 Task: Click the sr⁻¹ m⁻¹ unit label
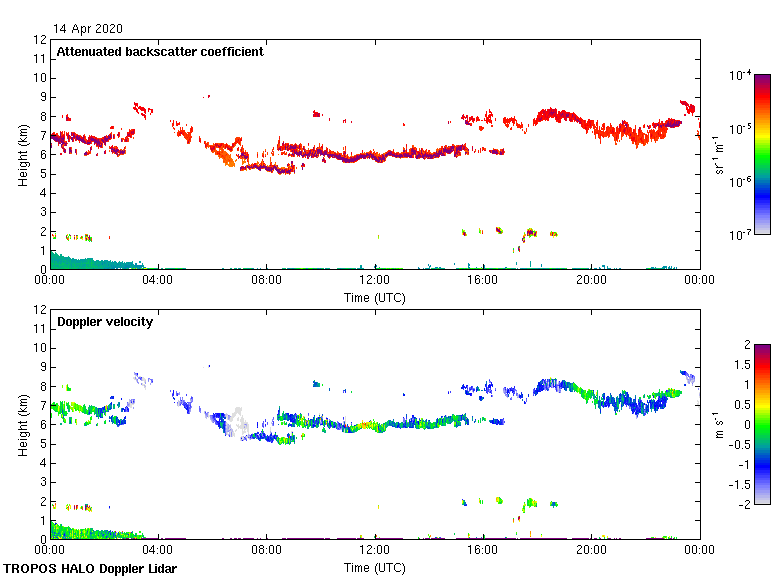(720, 155)
